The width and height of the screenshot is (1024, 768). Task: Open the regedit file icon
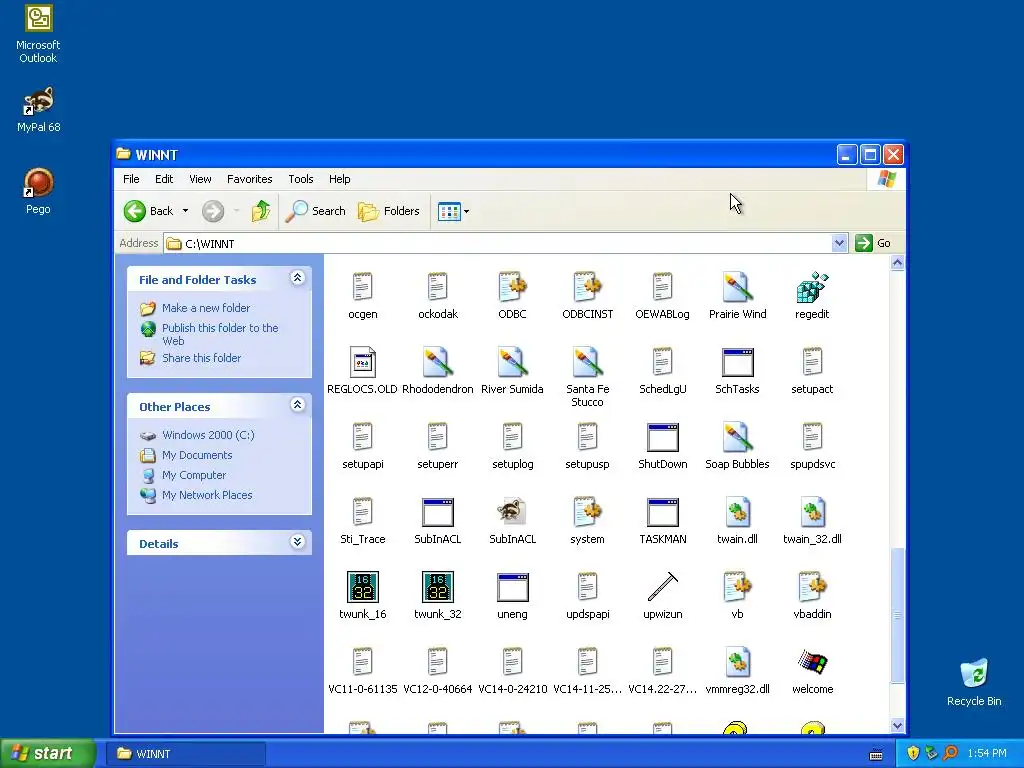[x=812, y=287]
